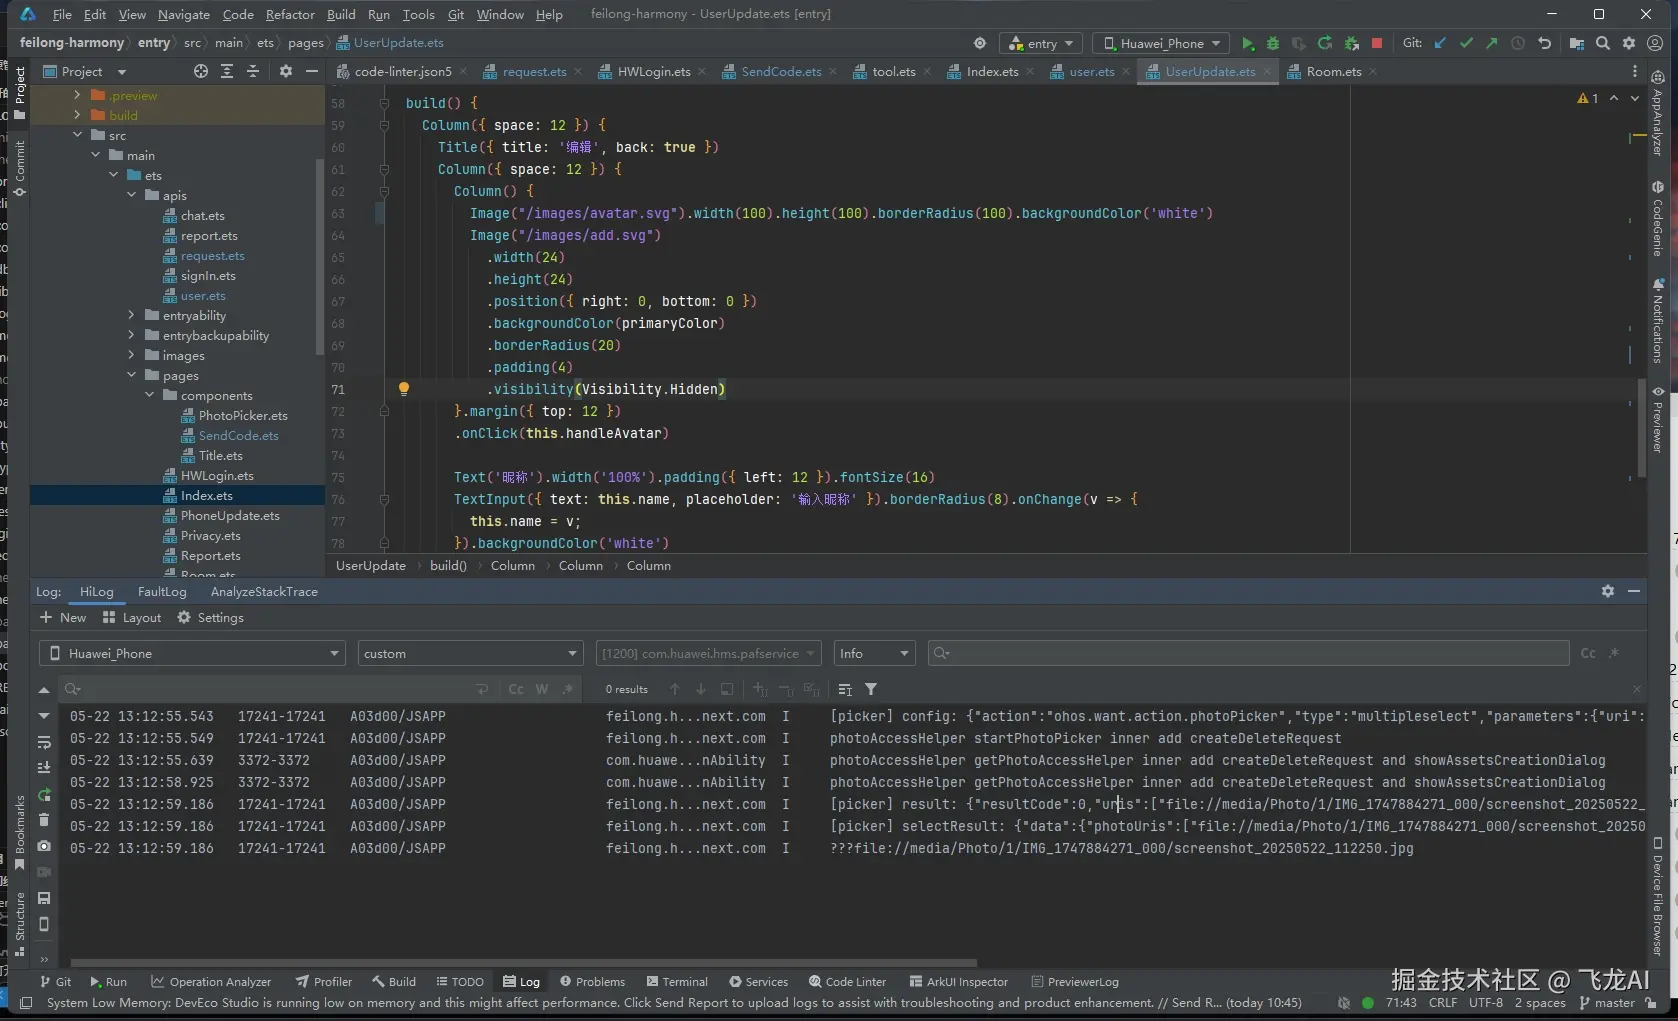The width and height of the screenshot is (1678, 1021).
Task: Clear the log with trash icon
Action: pyautogui.click(x=44, y=820)
